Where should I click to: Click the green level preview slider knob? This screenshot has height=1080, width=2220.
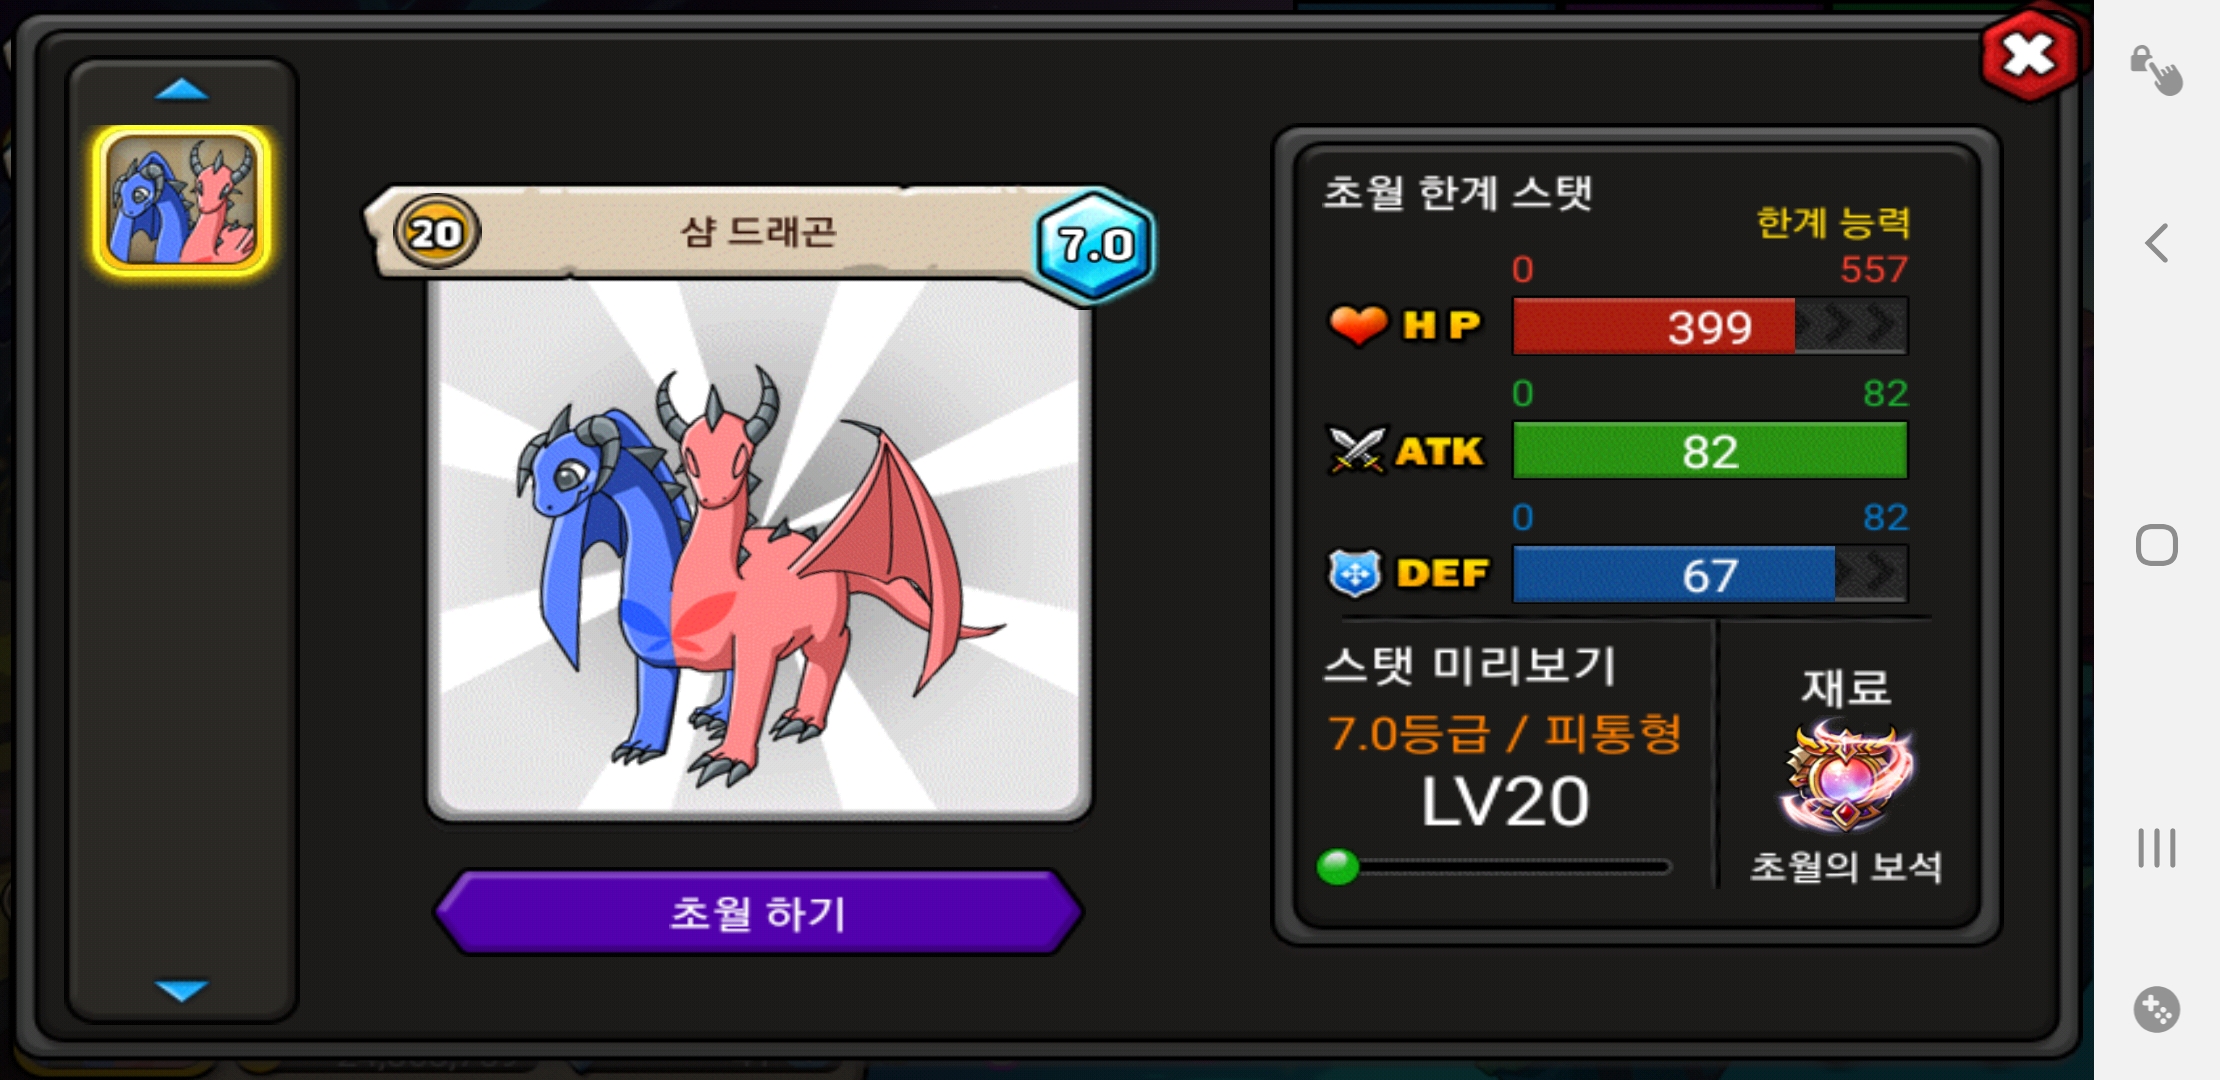click(x=1338, y=866)
